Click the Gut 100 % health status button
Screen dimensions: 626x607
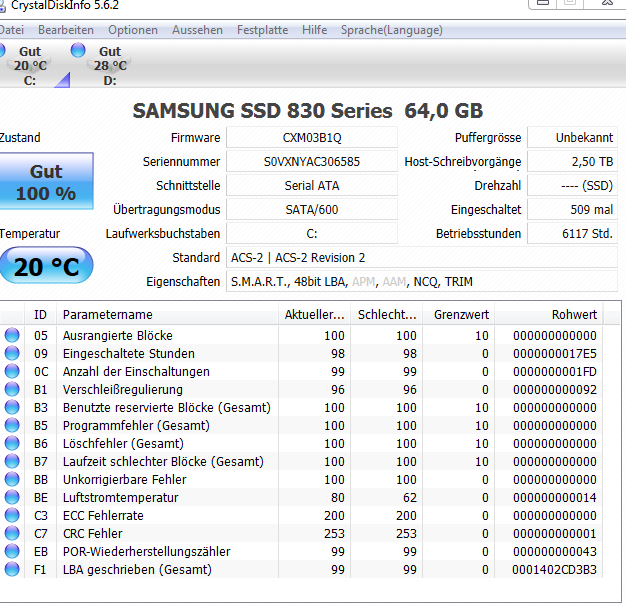46,181
